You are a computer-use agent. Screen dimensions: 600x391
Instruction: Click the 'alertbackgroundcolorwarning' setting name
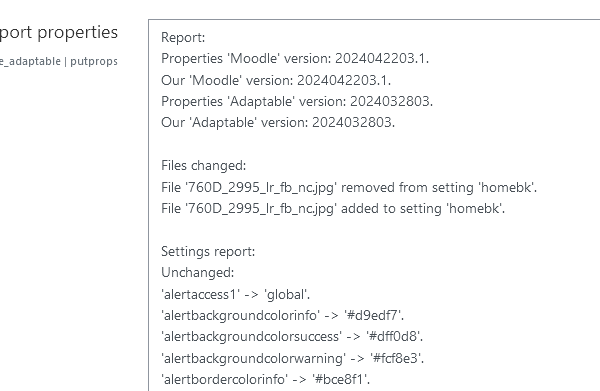254,358
